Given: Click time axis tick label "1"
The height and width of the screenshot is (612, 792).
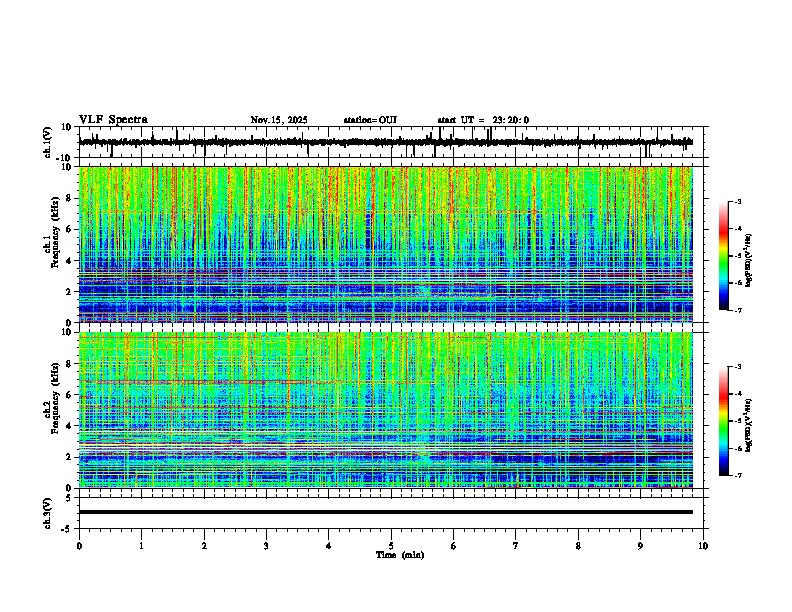Looking at the screenshot, I should [x=141, y=546].
